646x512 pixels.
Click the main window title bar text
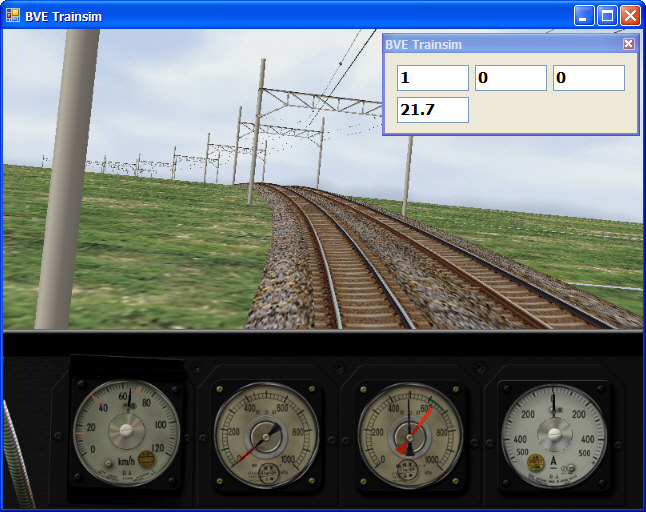(63, 17)
